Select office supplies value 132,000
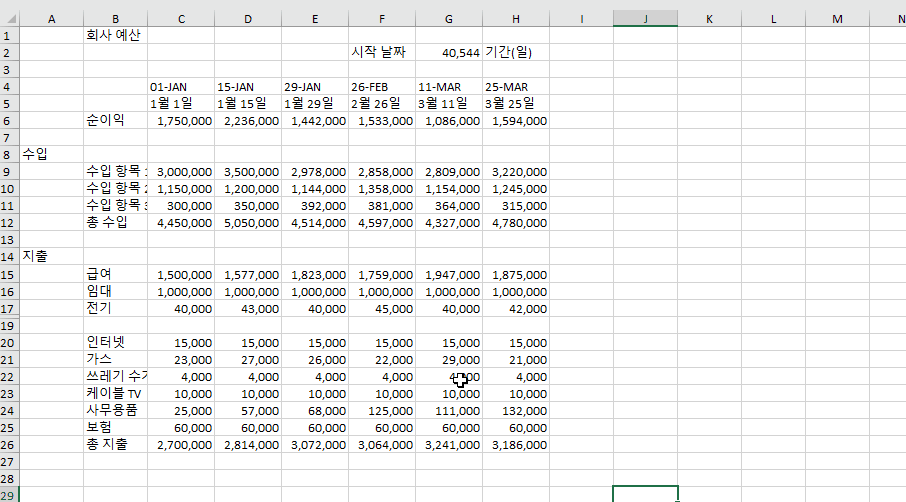The width and height of the screenshot is (906, 502). pos(516,411)
